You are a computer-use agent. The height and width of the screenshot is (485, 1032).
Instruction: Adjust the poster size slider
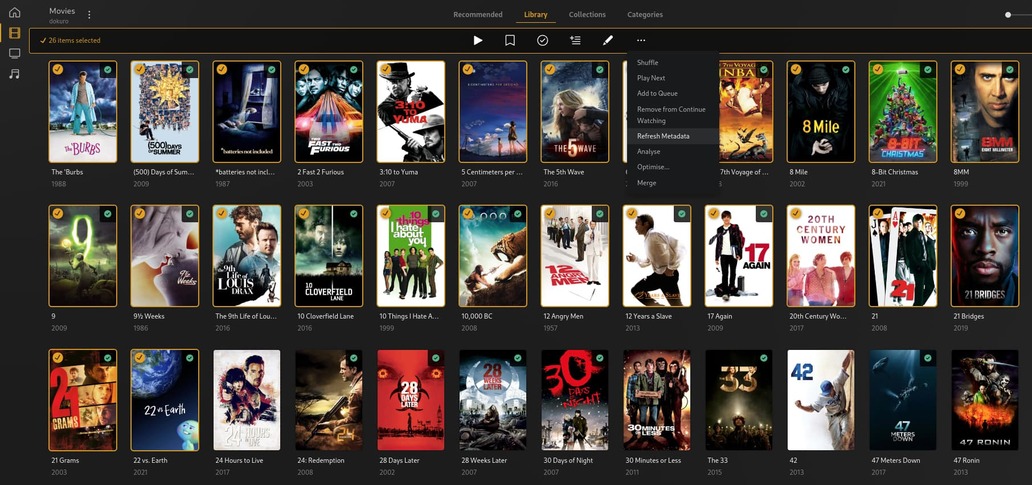click(1008, 14)
